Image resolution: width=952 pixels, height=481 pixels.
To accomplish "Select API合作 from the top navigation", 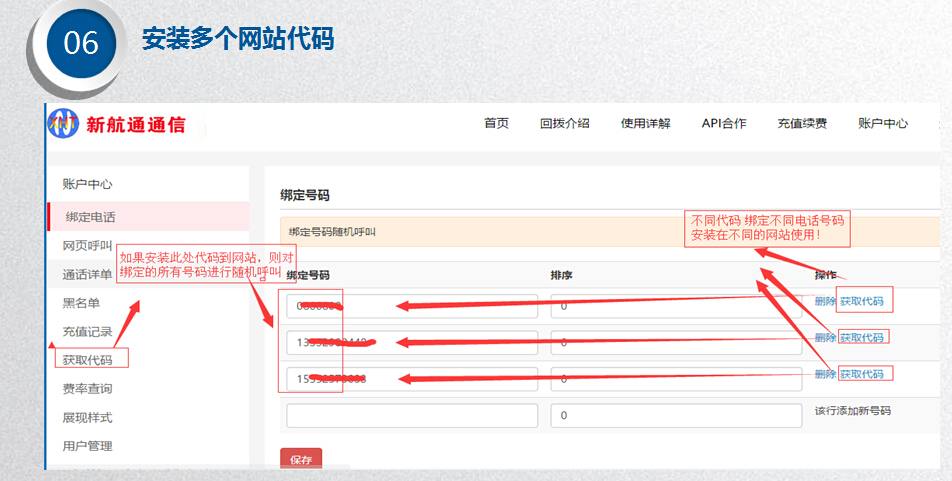I will 723,124.
